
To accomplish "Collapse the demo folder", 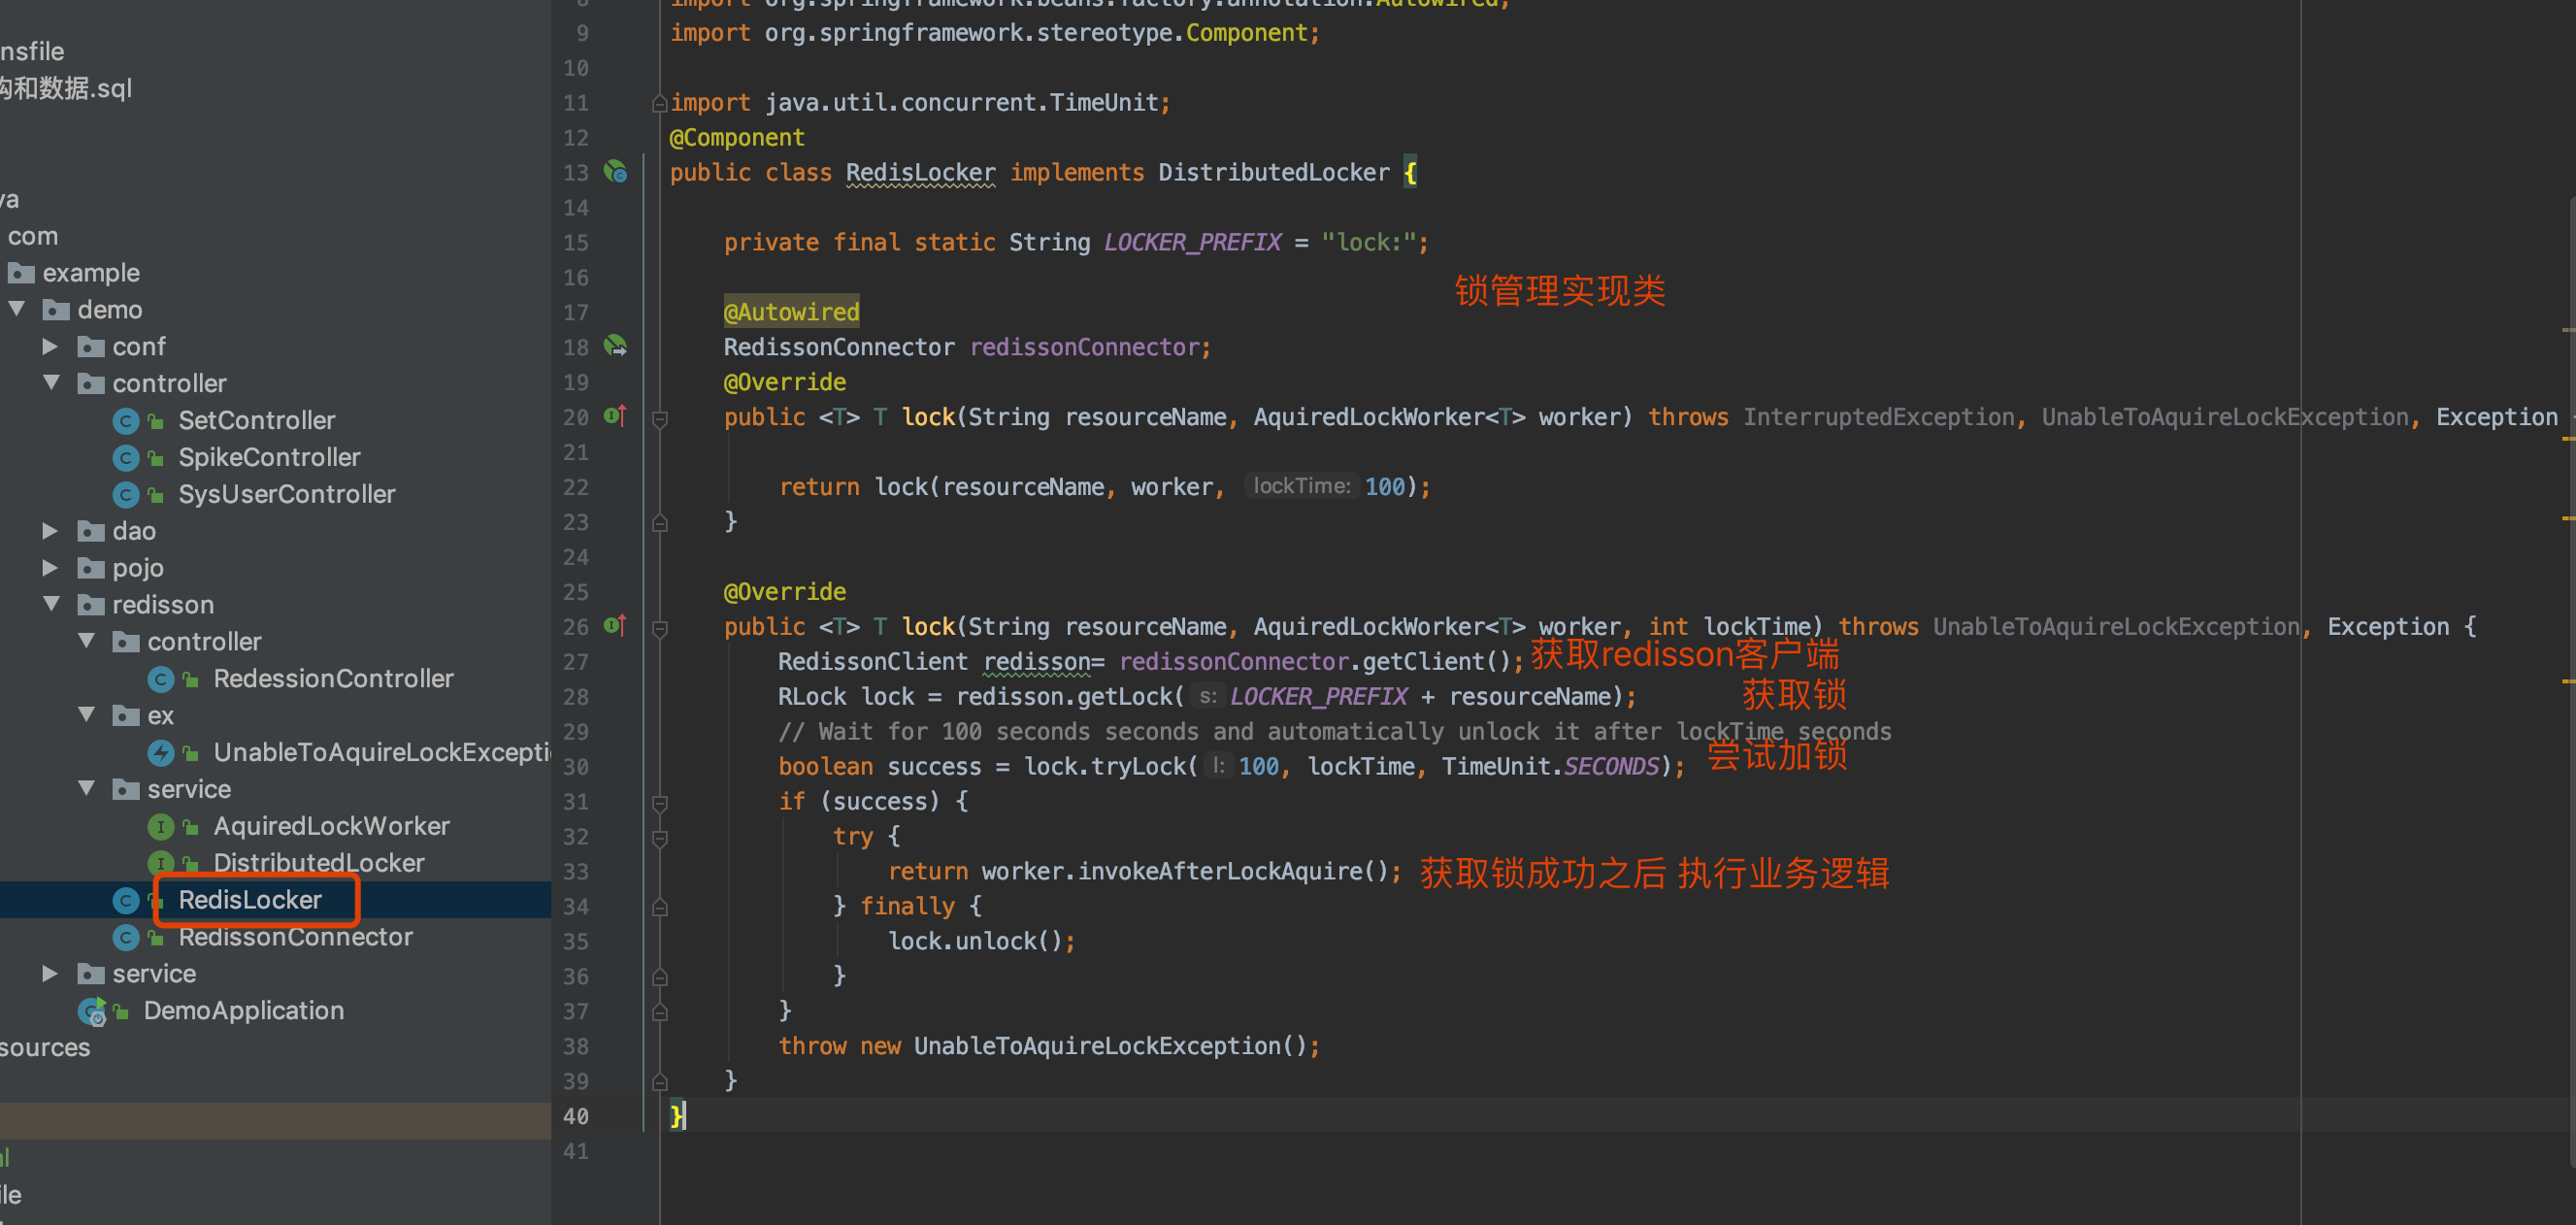I will click(17, 309).
